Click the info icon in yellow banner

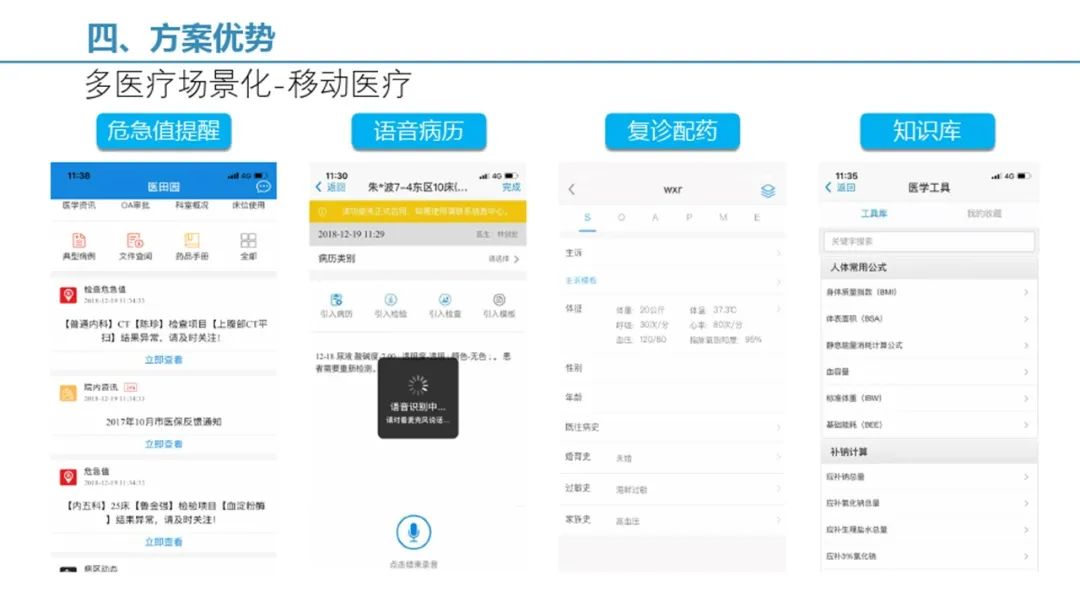click(x=322, y=212)
